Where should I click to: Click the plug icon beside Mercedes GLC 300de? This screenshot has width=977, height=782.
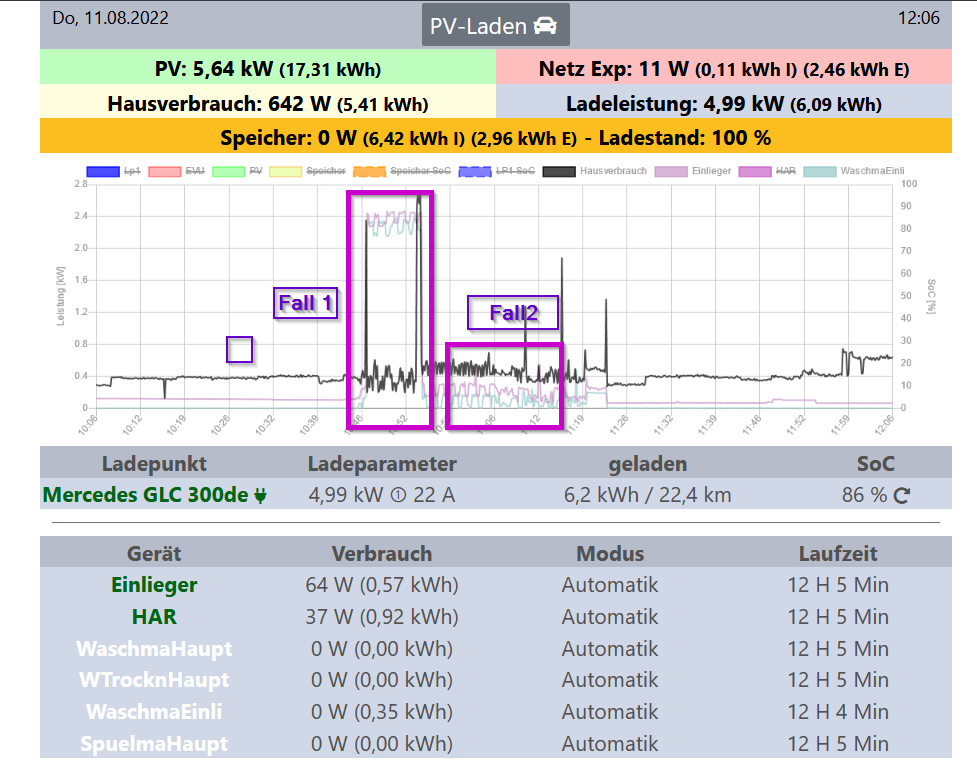pos(261,495)
